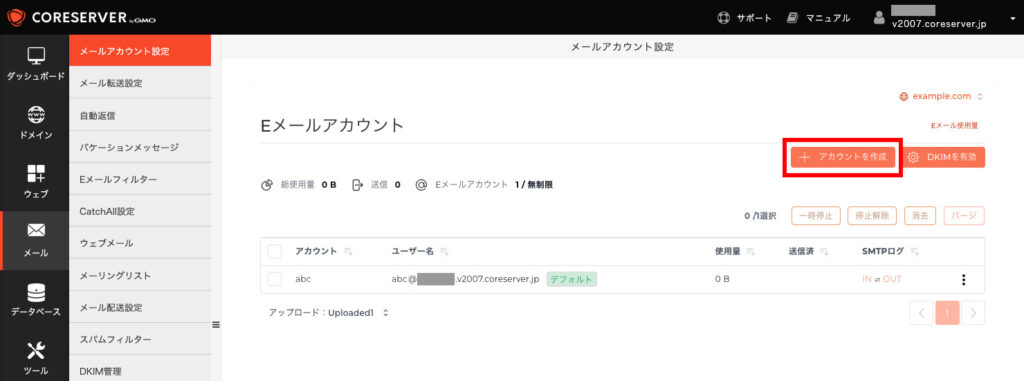Open the ドメイン section
Screen dimensions: 1024x381
[35, 123]
